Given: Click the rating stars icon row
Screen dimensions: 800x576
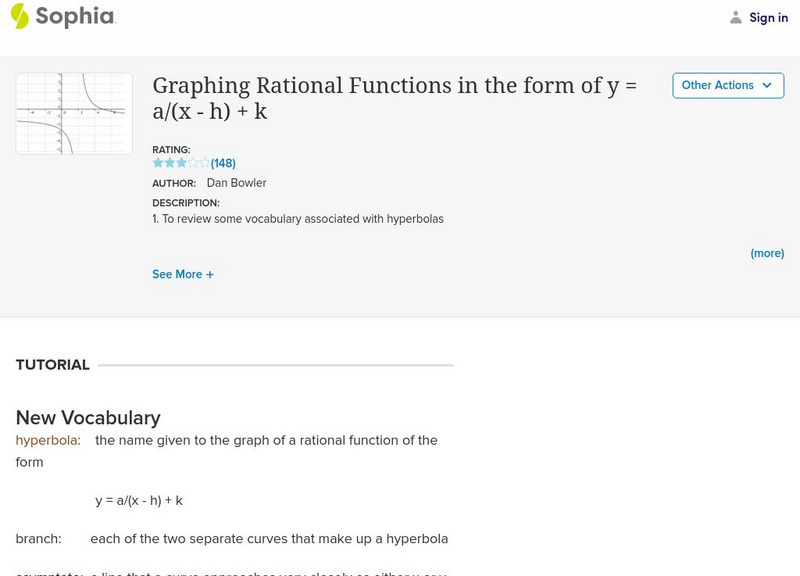Looking at the screenshot, I should click(x=181, y=163).
